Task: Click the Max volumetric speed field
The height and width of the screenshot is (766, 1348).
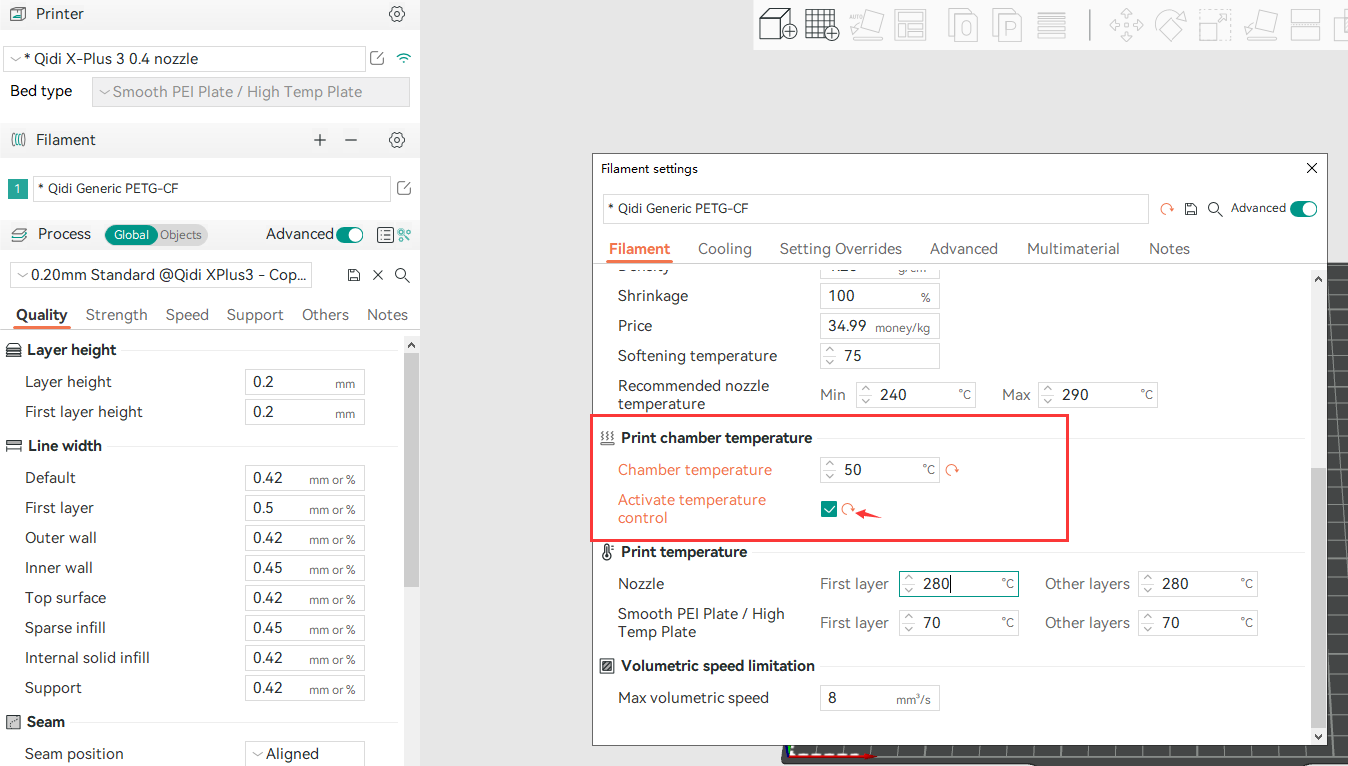Action: 860,698
